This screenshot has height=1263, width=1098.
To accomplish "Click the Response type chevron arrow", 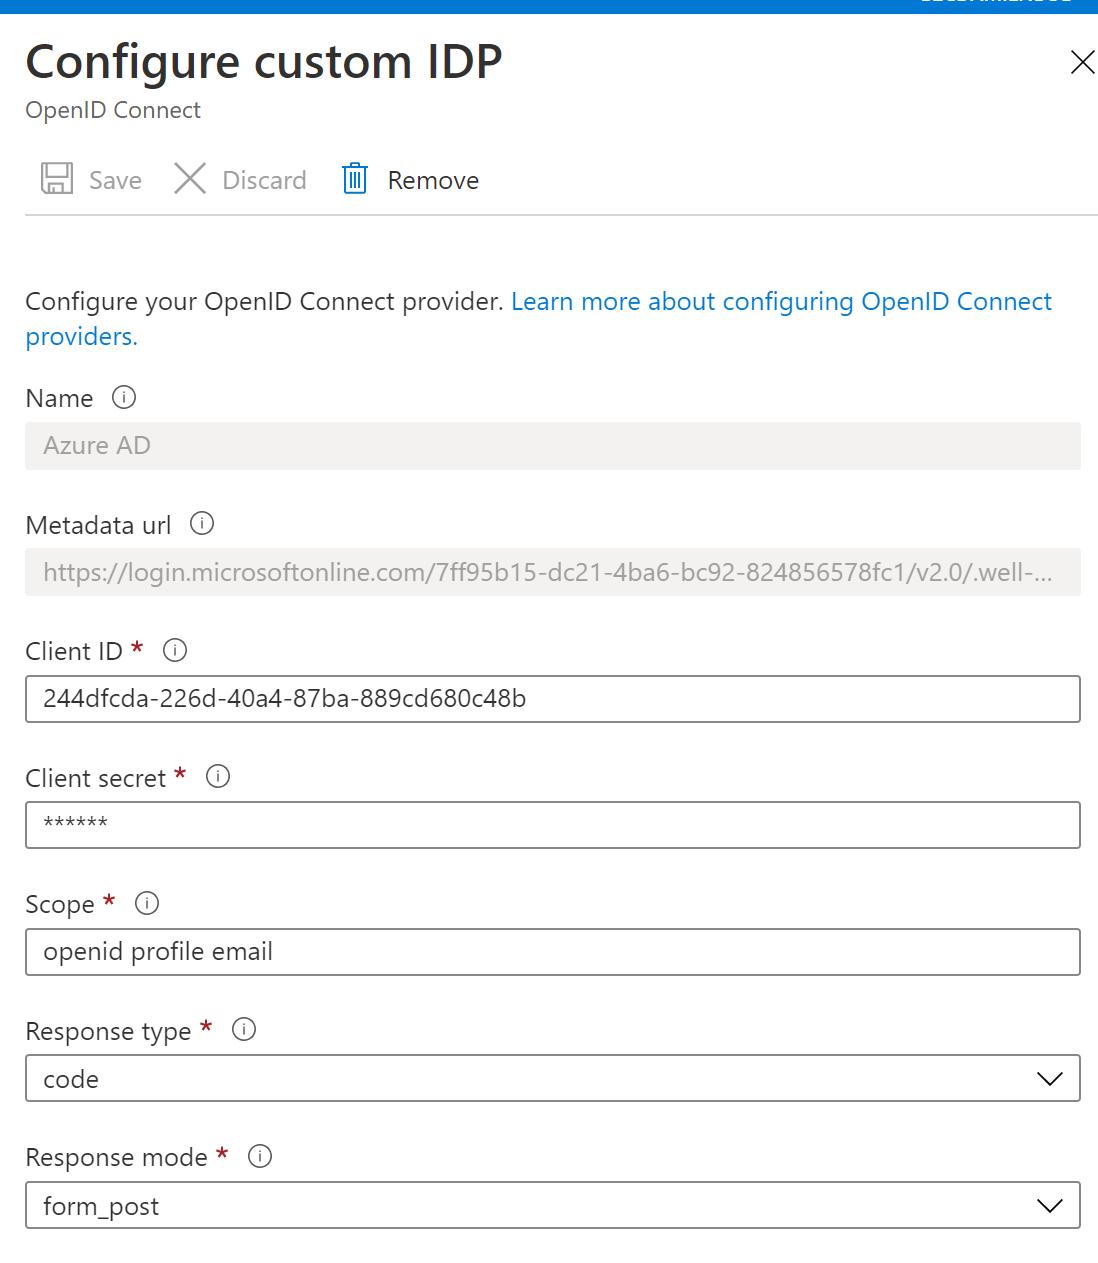I will point(1049,1079).
